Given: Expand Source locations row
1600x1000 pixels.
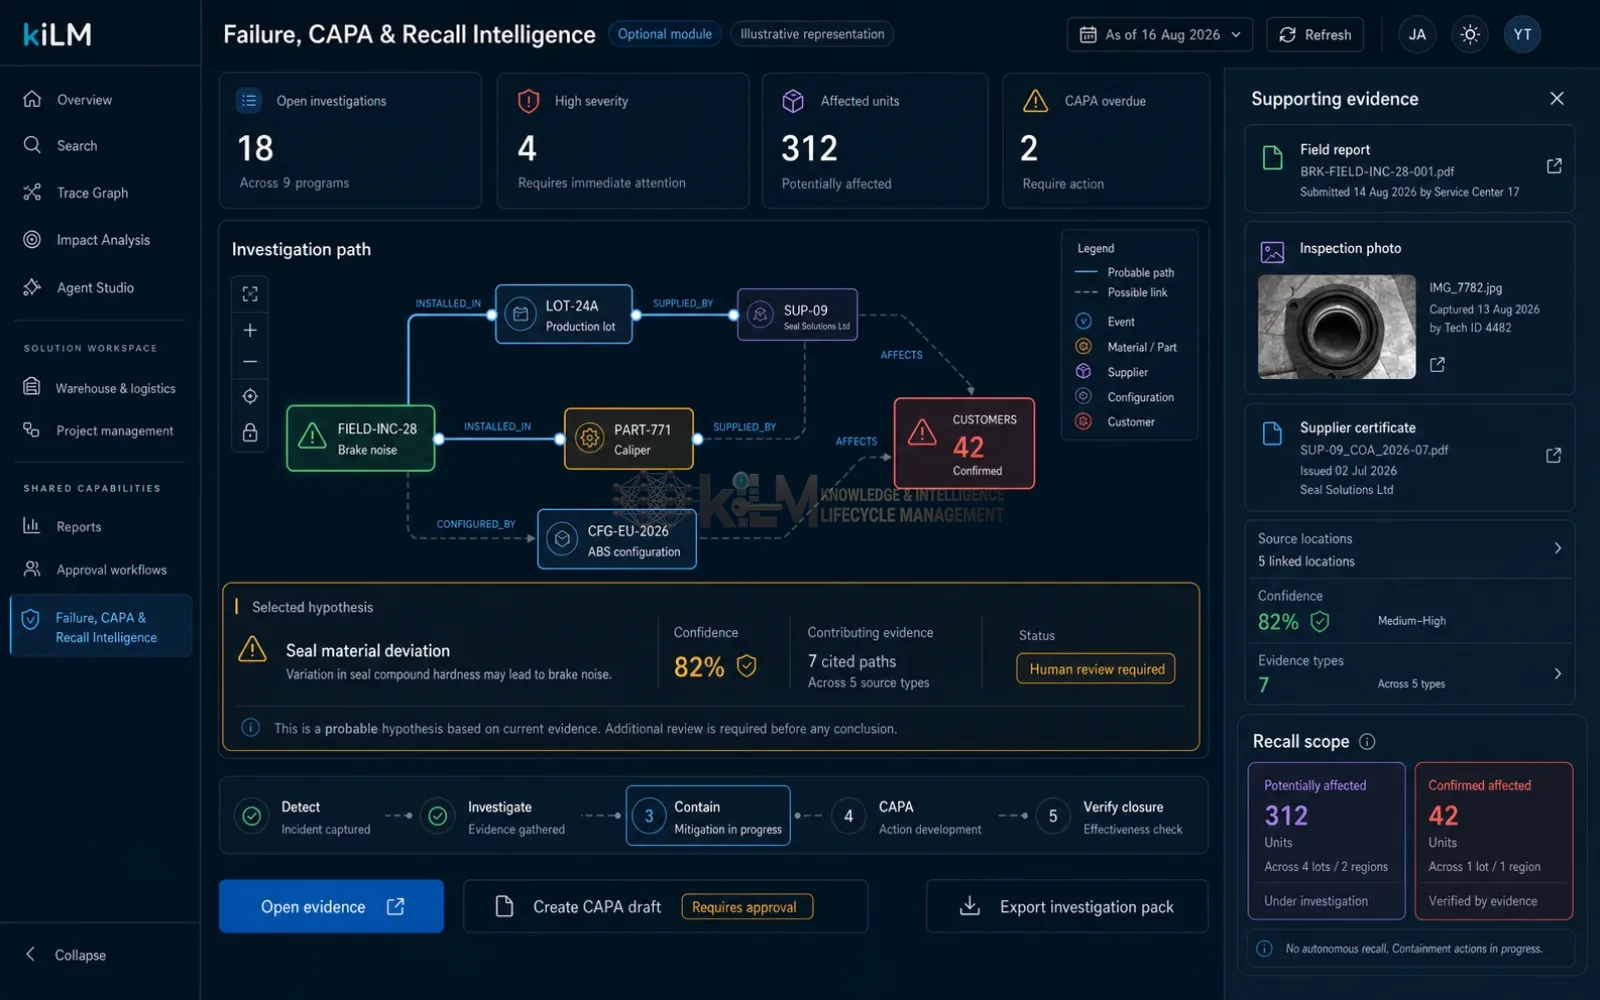Looking at the screenshot, I should (x=1410, y=549).
